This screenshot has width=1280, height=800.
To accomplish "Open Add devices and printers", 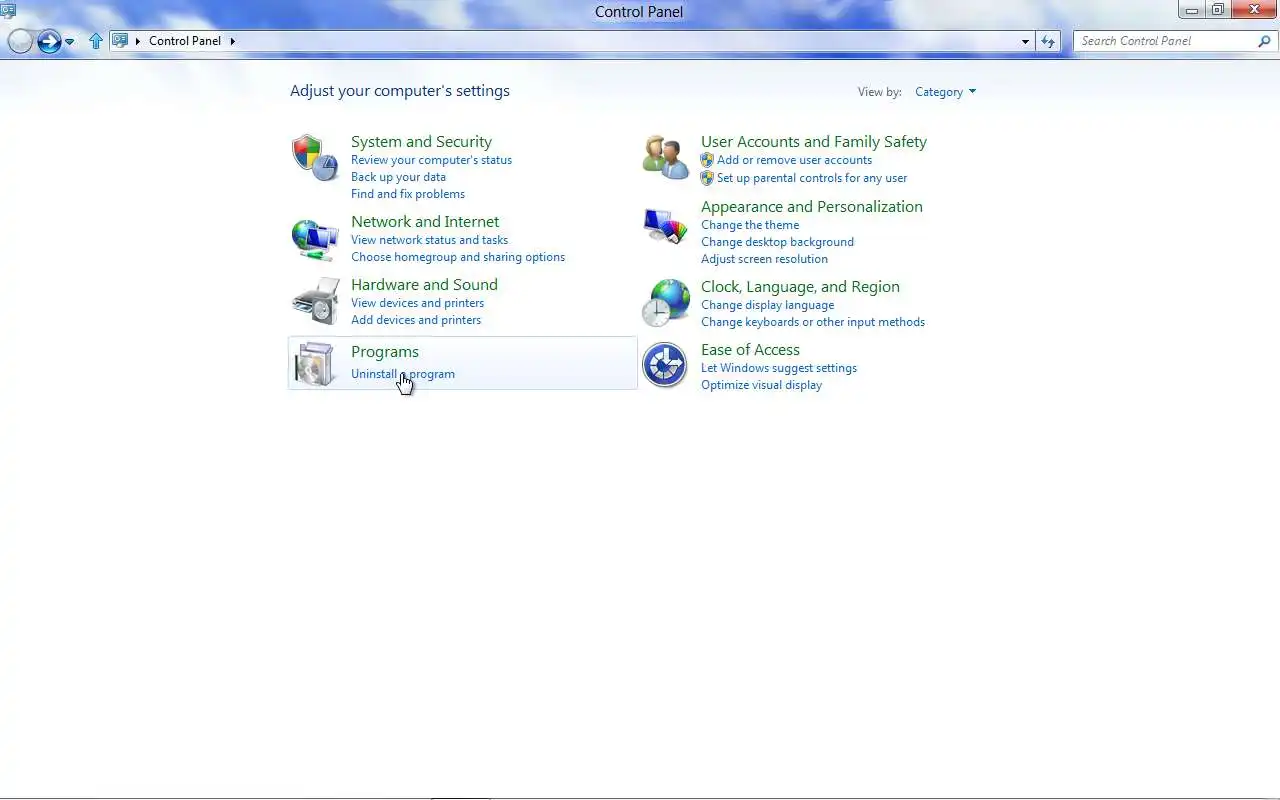I will point(416,320).
